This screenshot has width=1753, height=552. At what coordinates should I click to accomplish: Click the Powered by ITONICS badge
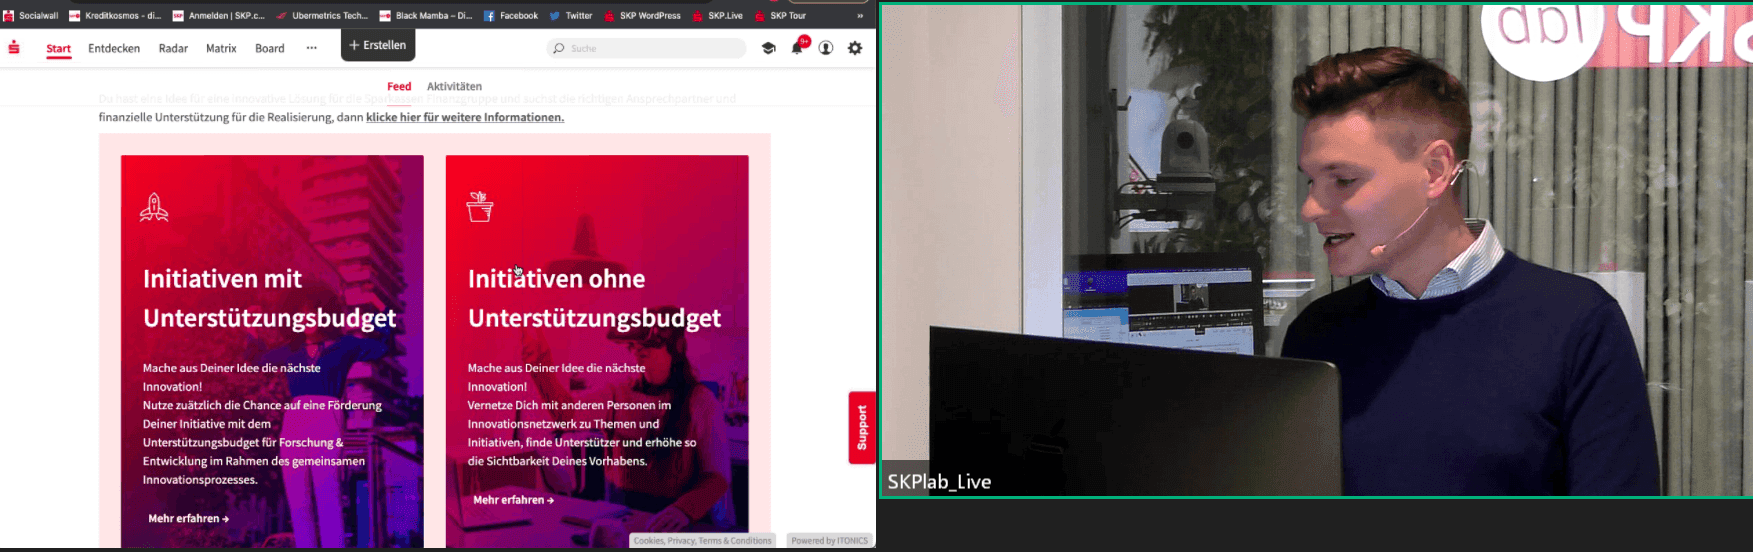(x=830, y=540)
